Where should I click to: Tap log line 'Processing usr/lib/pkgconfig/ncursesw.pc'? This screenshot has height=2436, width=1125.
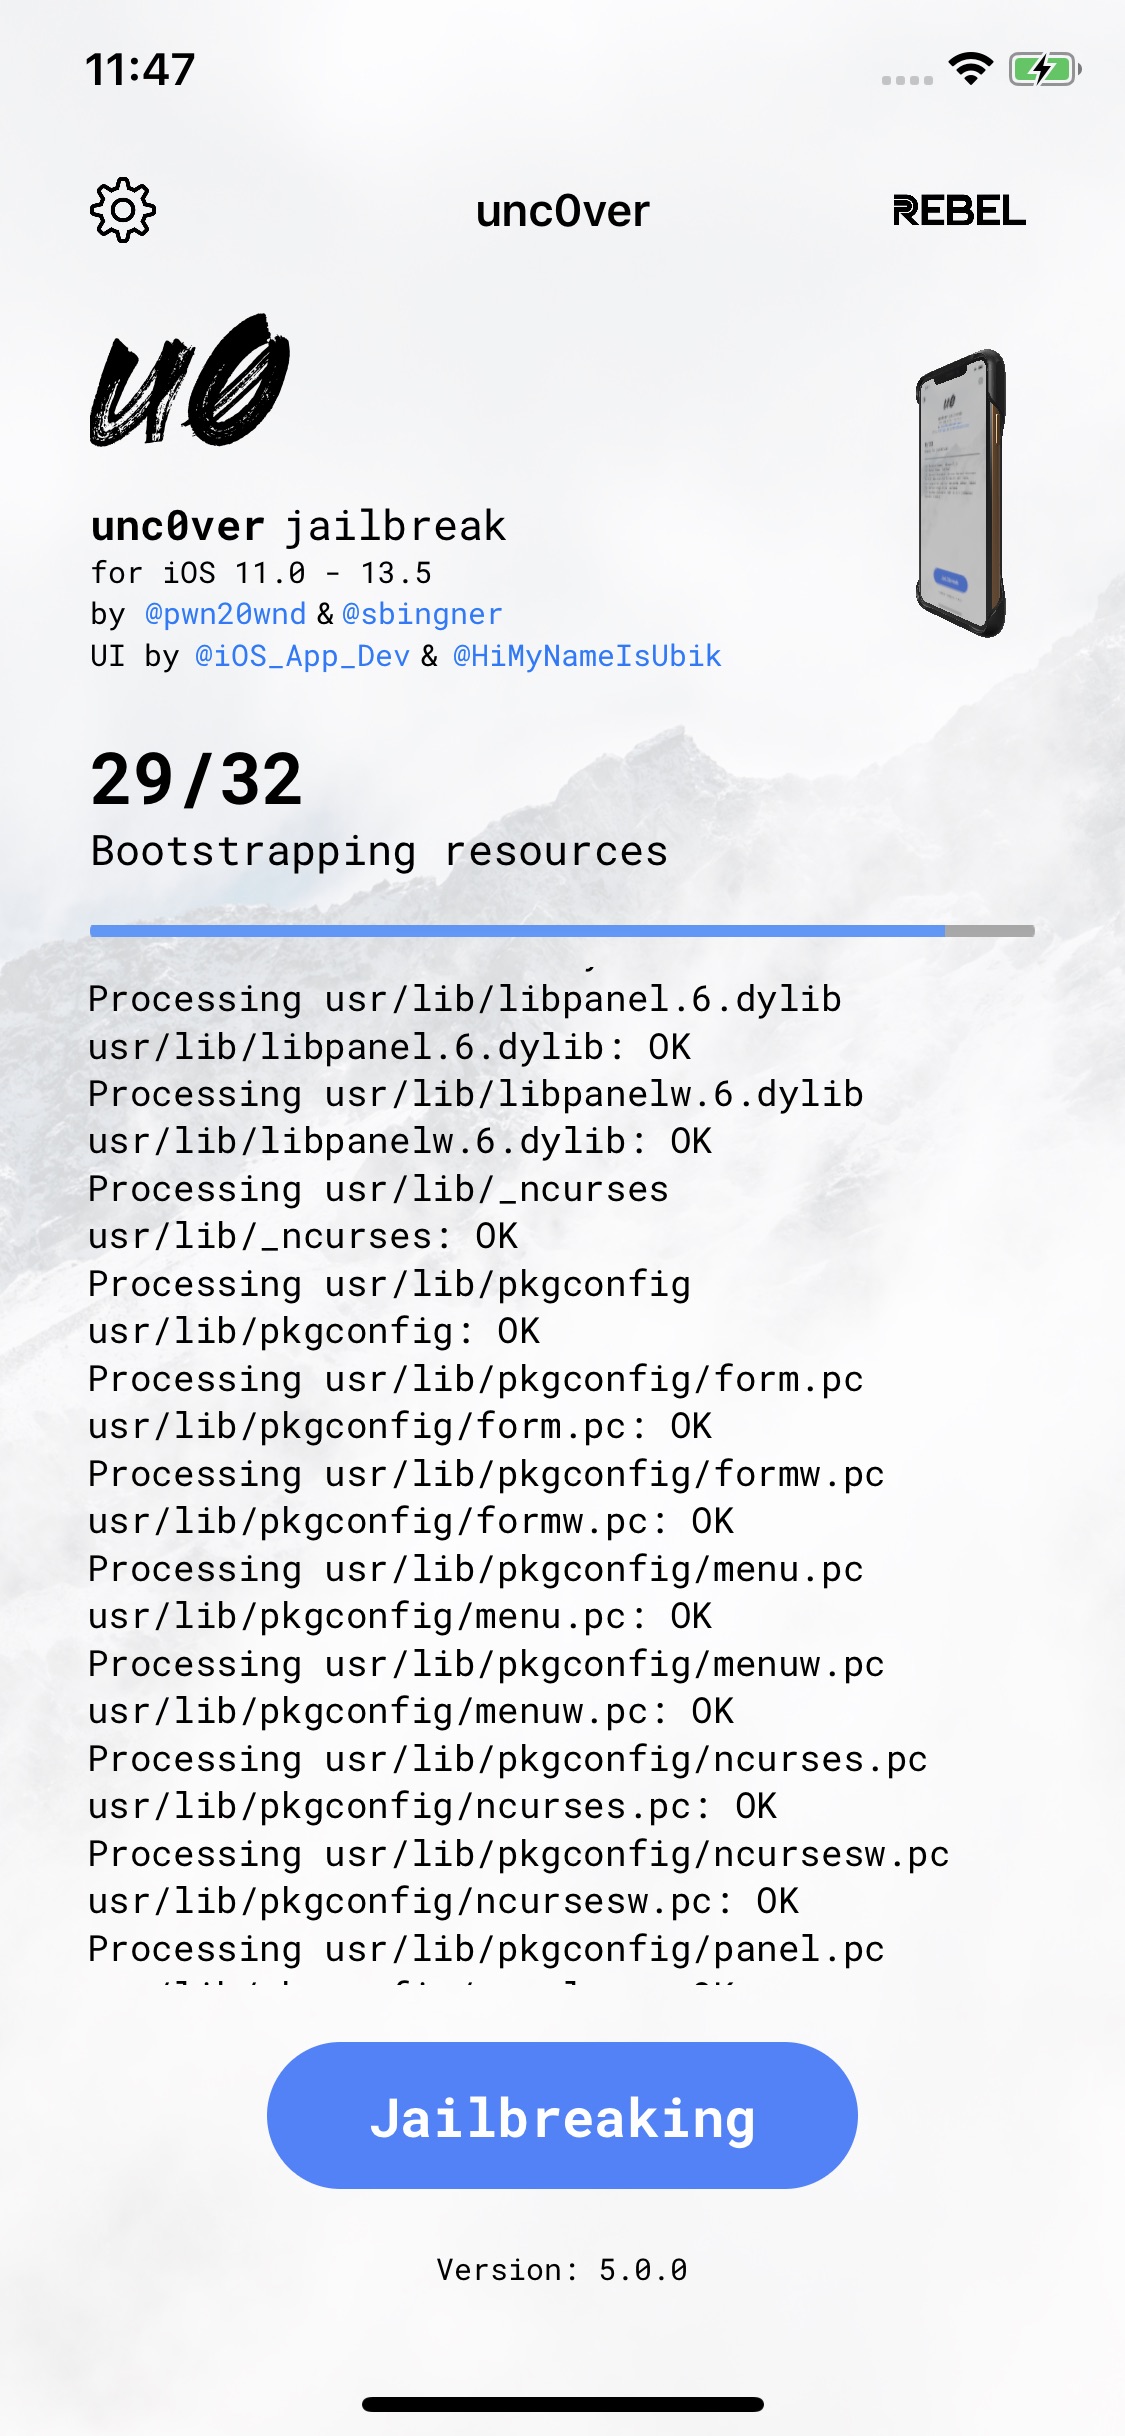(519, 1854)
